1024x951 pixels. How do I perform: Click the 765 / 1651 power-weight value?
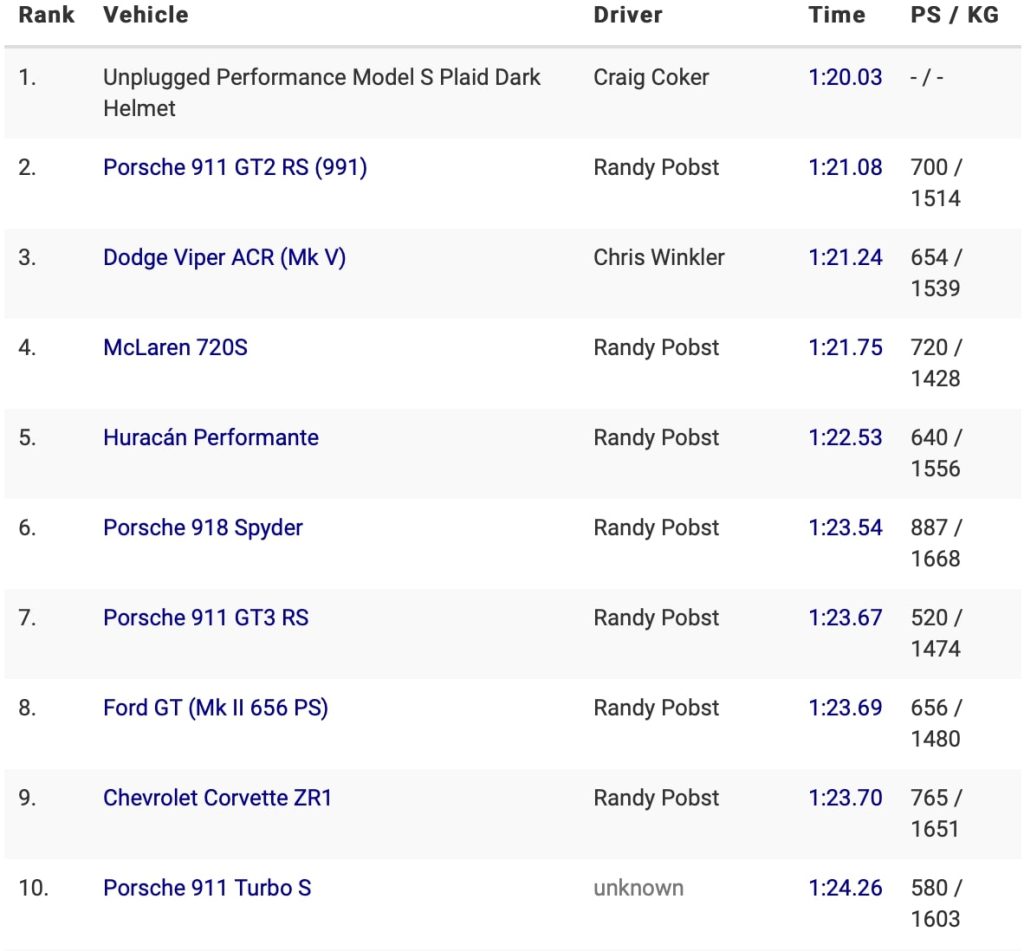936,814
